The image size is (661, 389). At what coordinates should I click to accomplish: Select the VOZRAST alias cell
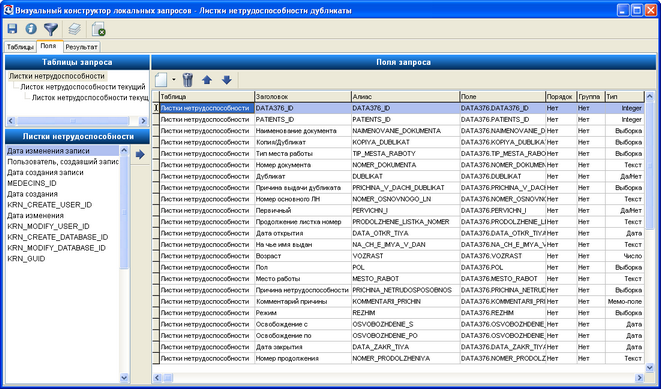point(405,256)
